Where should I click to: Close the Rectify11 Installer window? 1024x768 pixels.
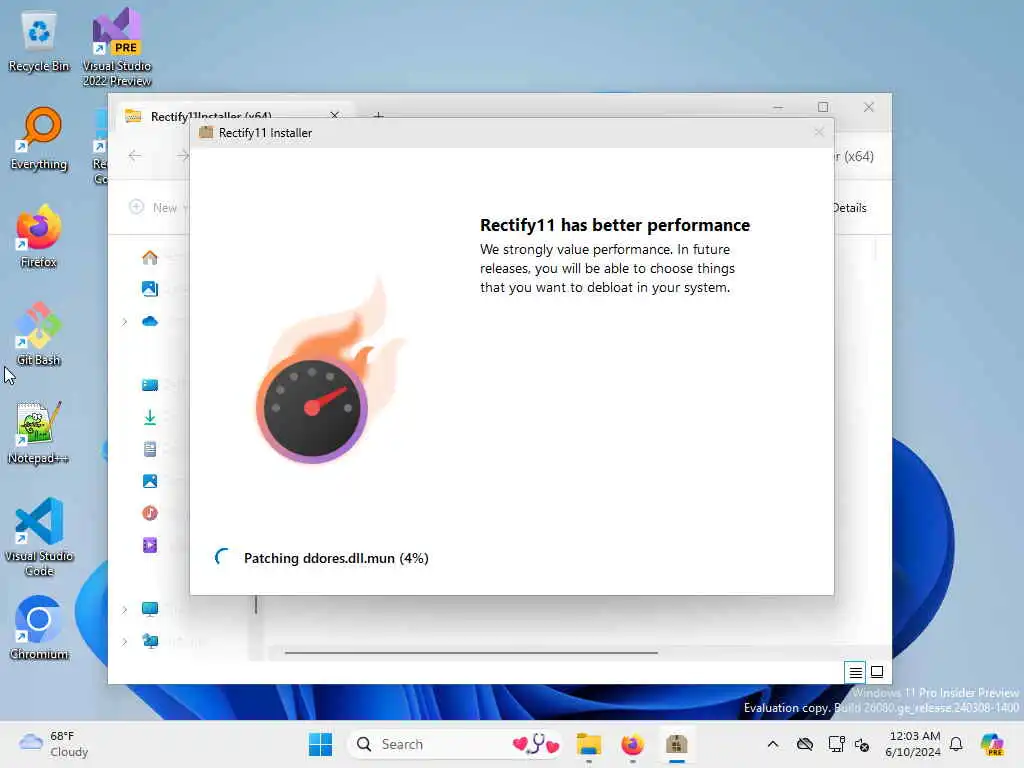[819, 133]
